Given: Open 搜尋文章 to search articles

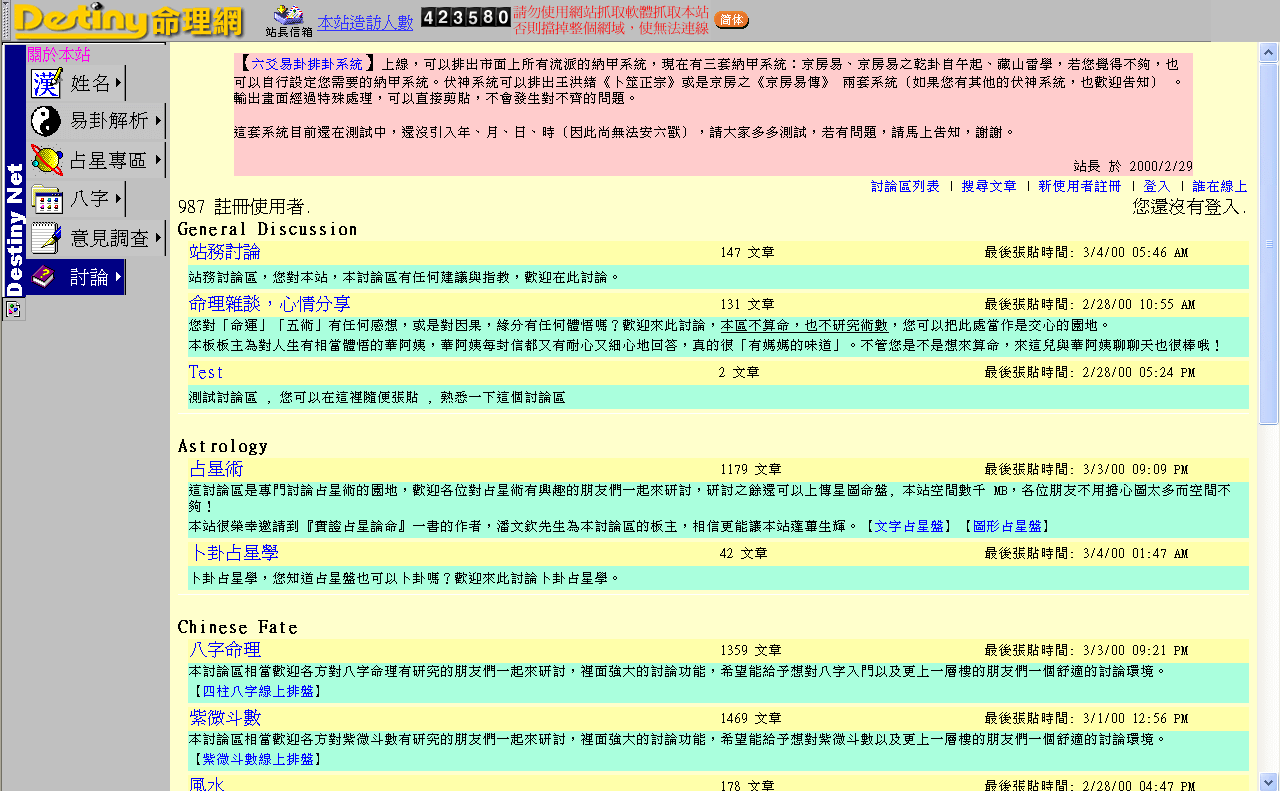Looking at the screenshot, I should coord(990,186).
